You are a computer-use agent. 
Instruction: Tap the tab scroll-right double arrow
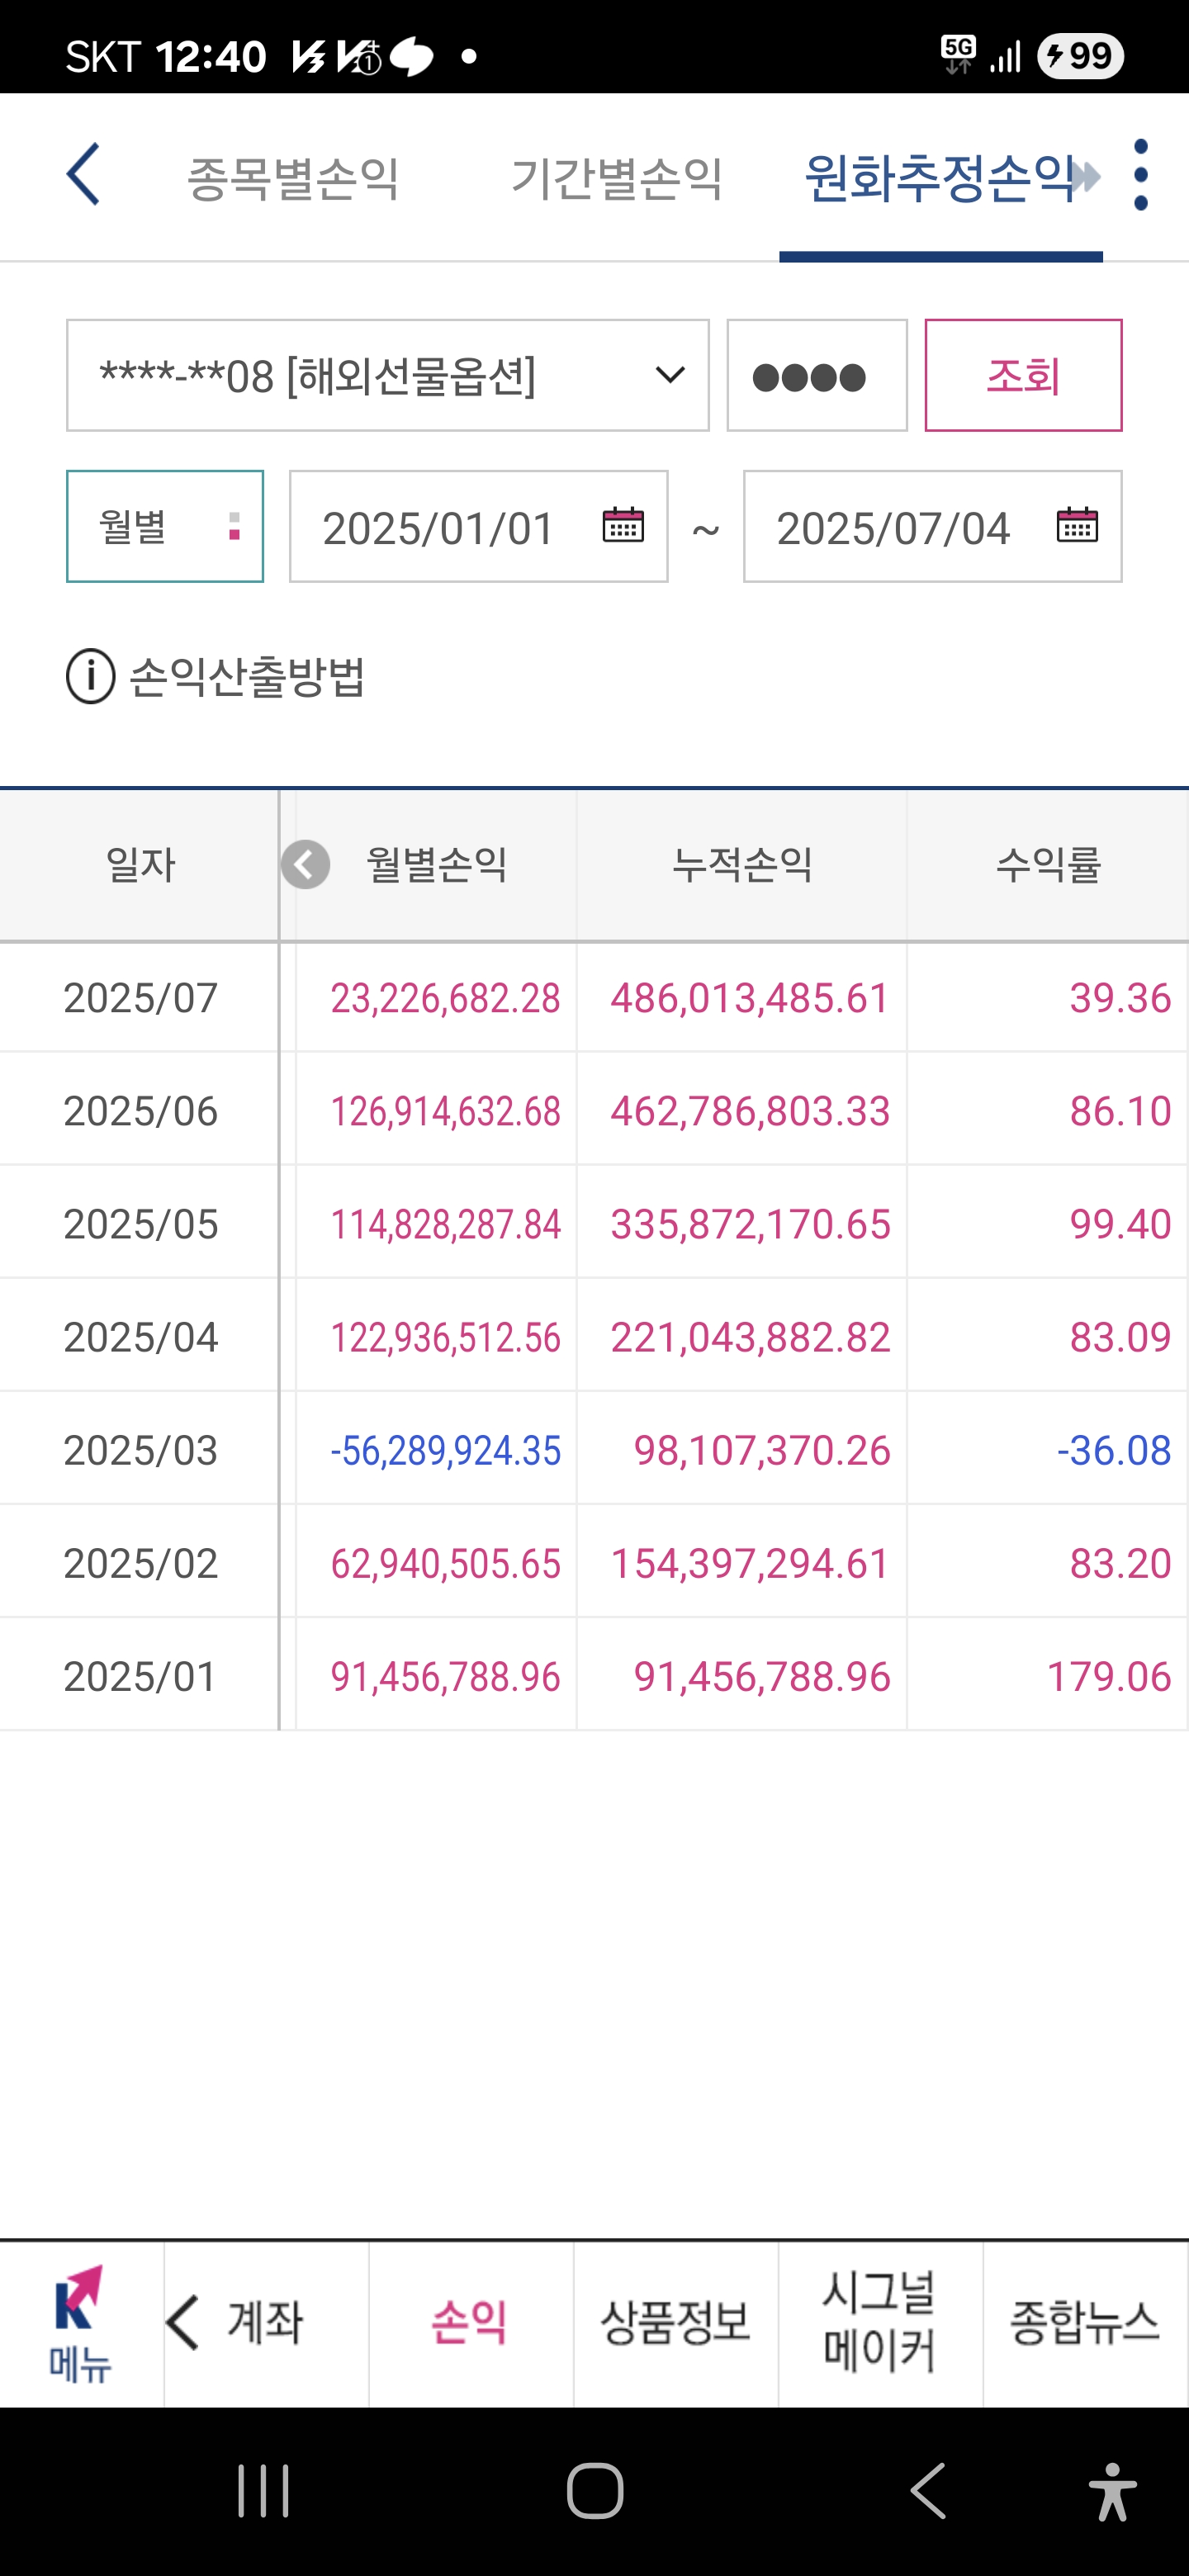click(1084, 177)
